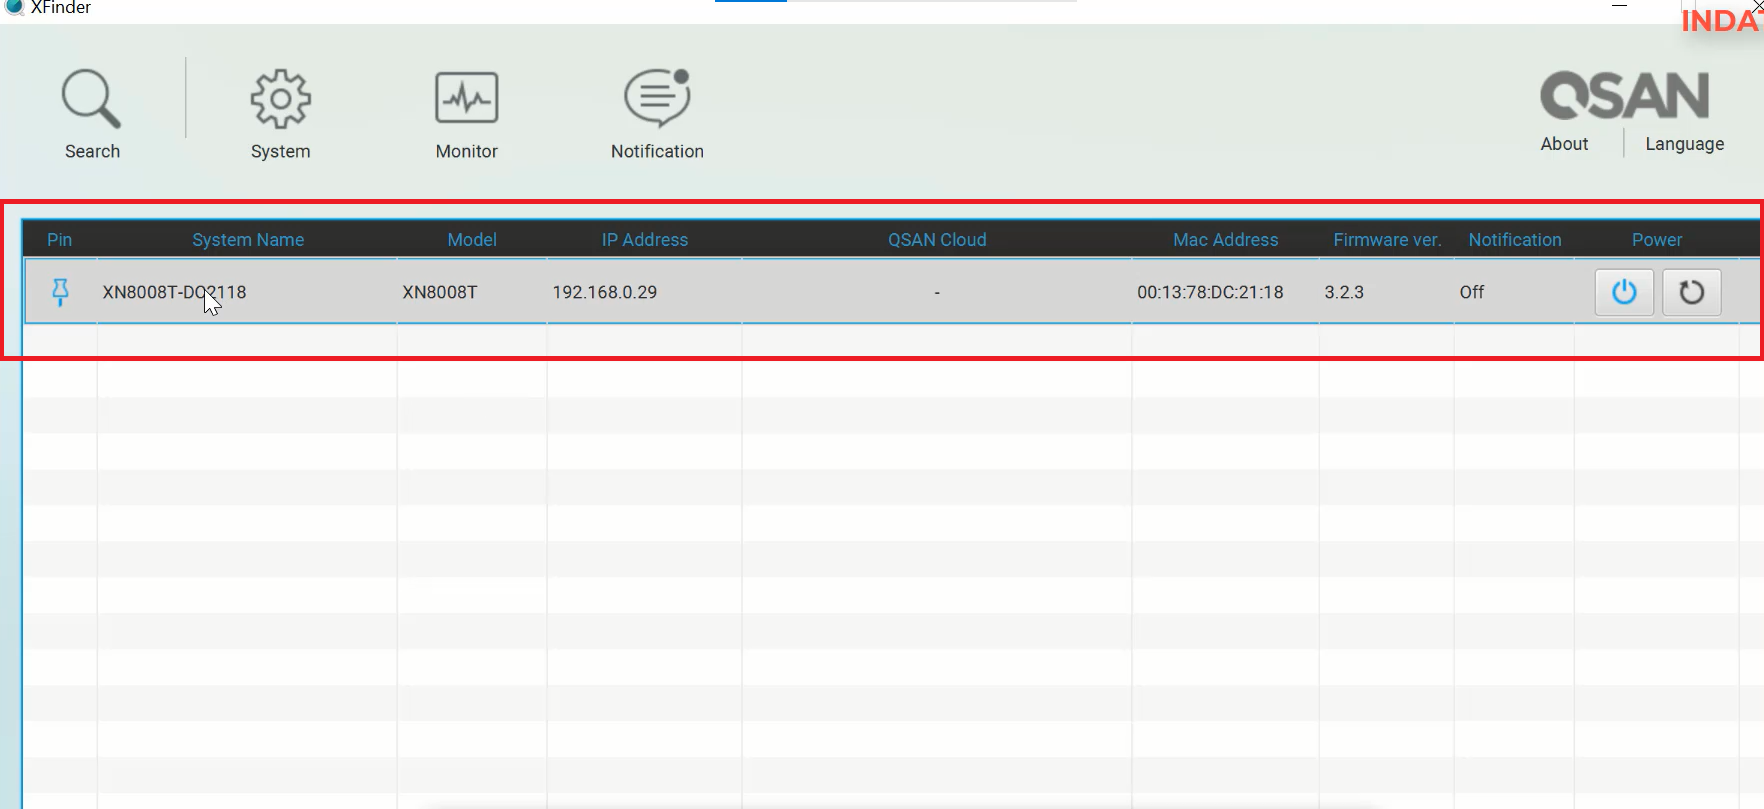Click the reboot button for XN8008T
This screenshot has height=809, width=1764.
pos(1691,292)
